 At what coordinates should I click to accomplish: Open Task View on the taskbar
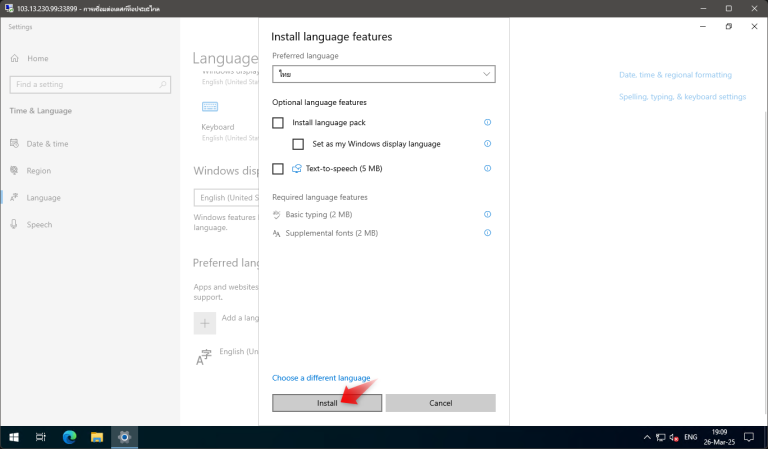pos(41,437)
